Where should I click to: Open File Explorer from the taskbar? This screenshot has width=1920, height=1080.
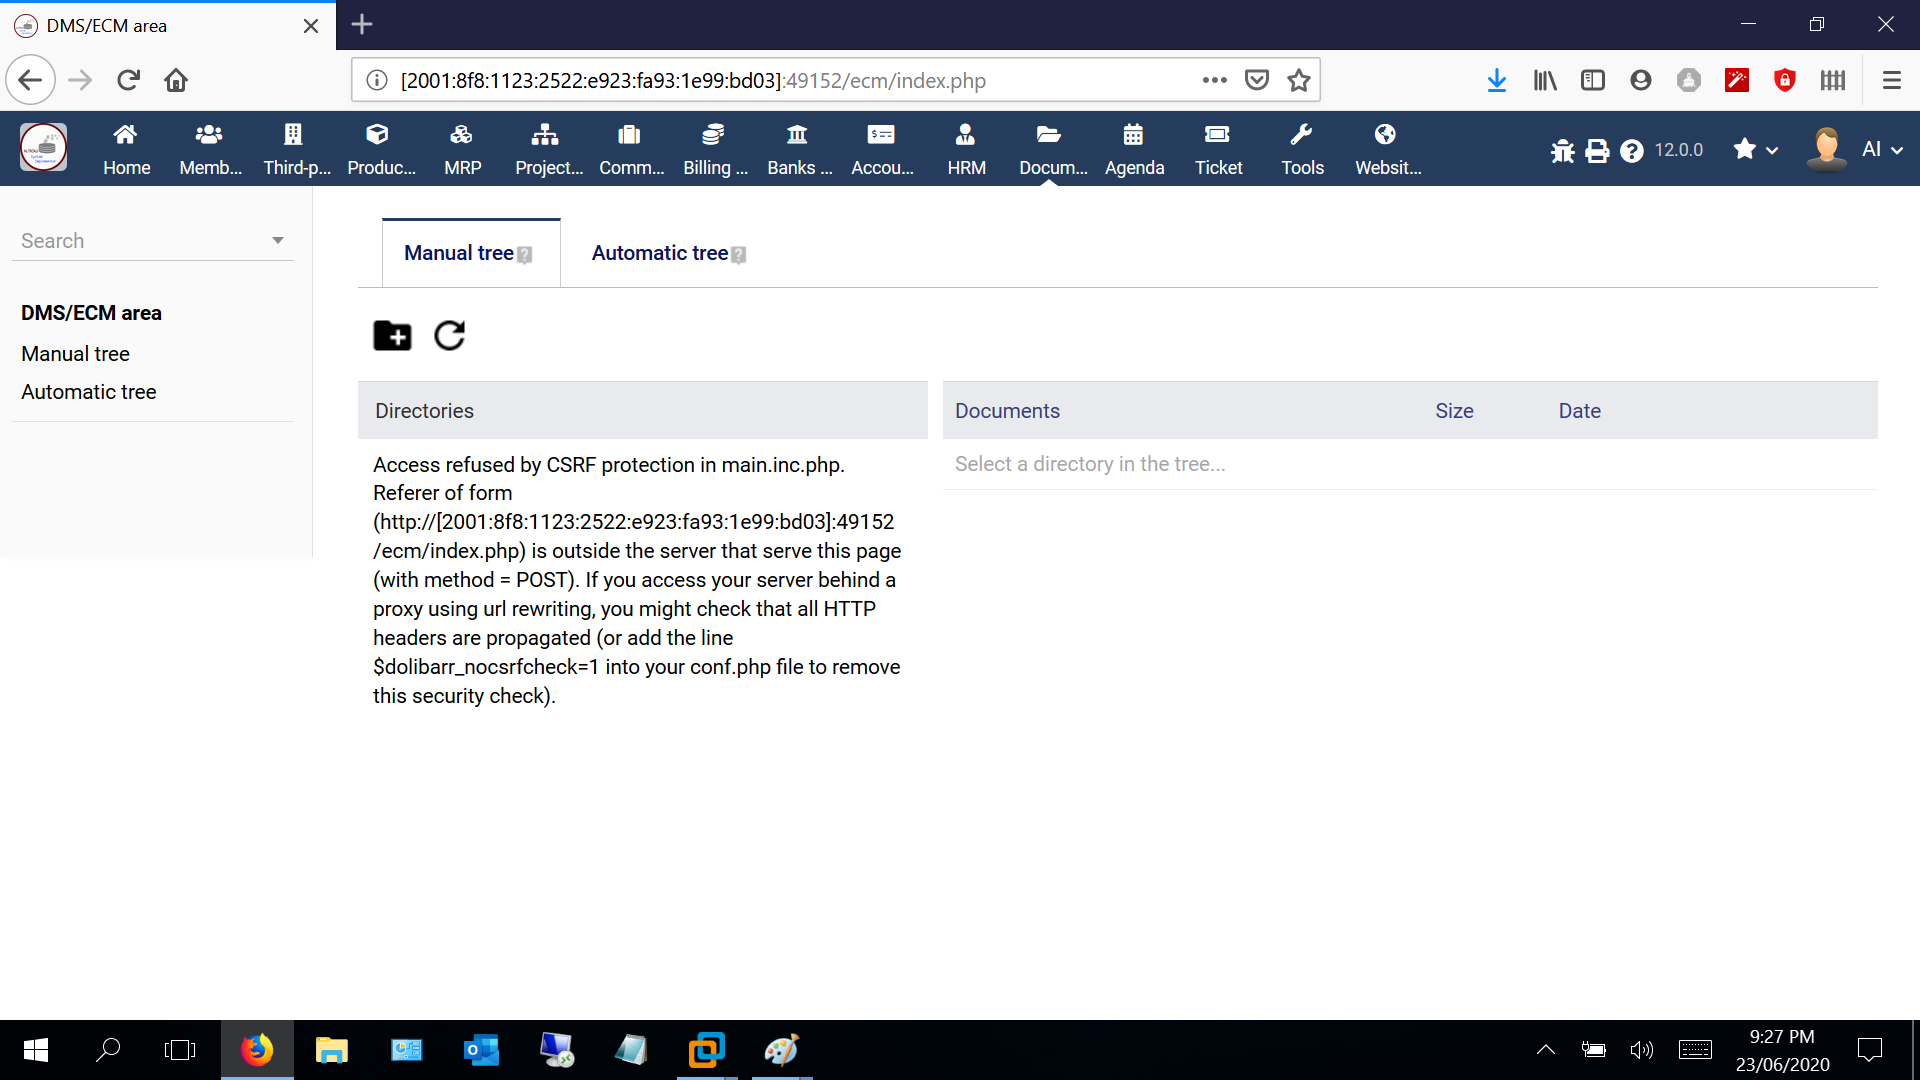click(331, 1050)
